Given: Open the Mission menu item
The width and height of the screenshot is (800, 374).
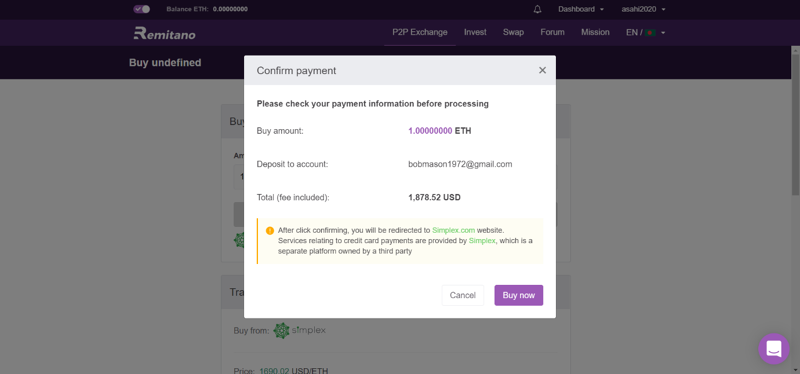Looking at the screenshot, I should pyautogui.click(x=595, y=32).
